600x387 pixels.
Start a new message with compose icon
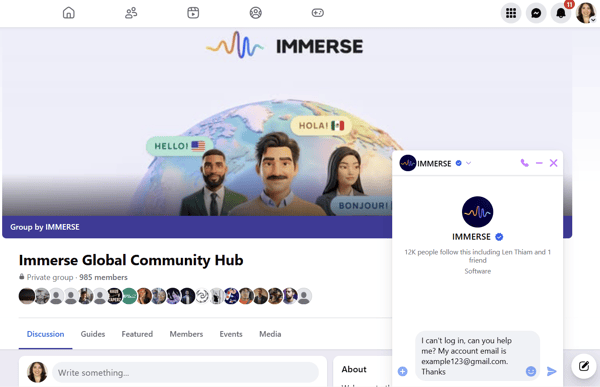pos(584,366)
